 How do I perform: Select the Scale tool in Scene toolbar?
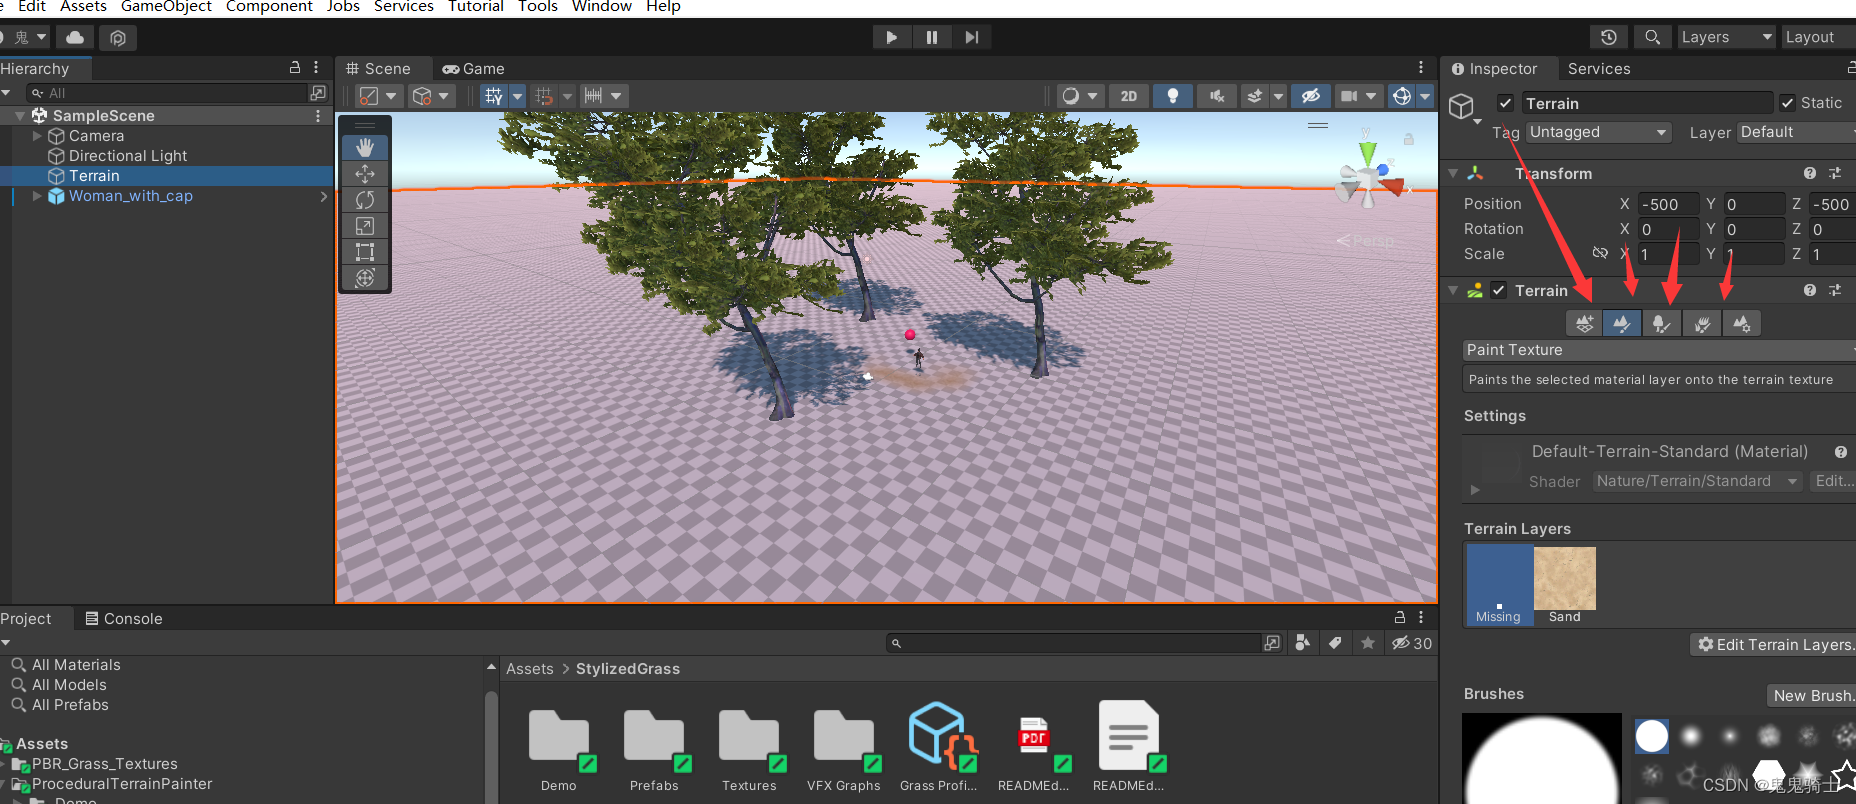(x=365, y=226)
